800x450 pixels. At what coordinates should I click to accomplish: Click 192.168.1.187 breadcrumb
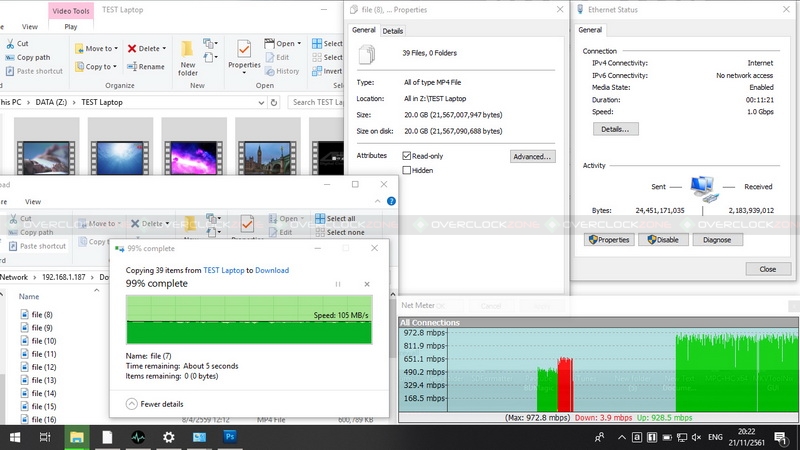tap(64, 277)
